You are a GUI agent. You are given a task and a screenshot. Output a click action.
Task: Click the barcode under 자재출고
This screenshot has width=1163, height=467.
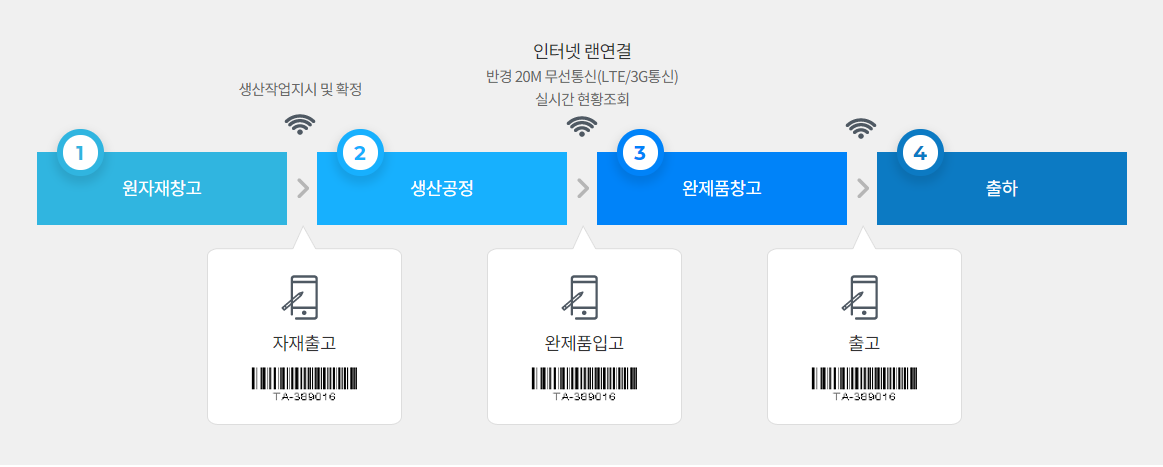304,383
